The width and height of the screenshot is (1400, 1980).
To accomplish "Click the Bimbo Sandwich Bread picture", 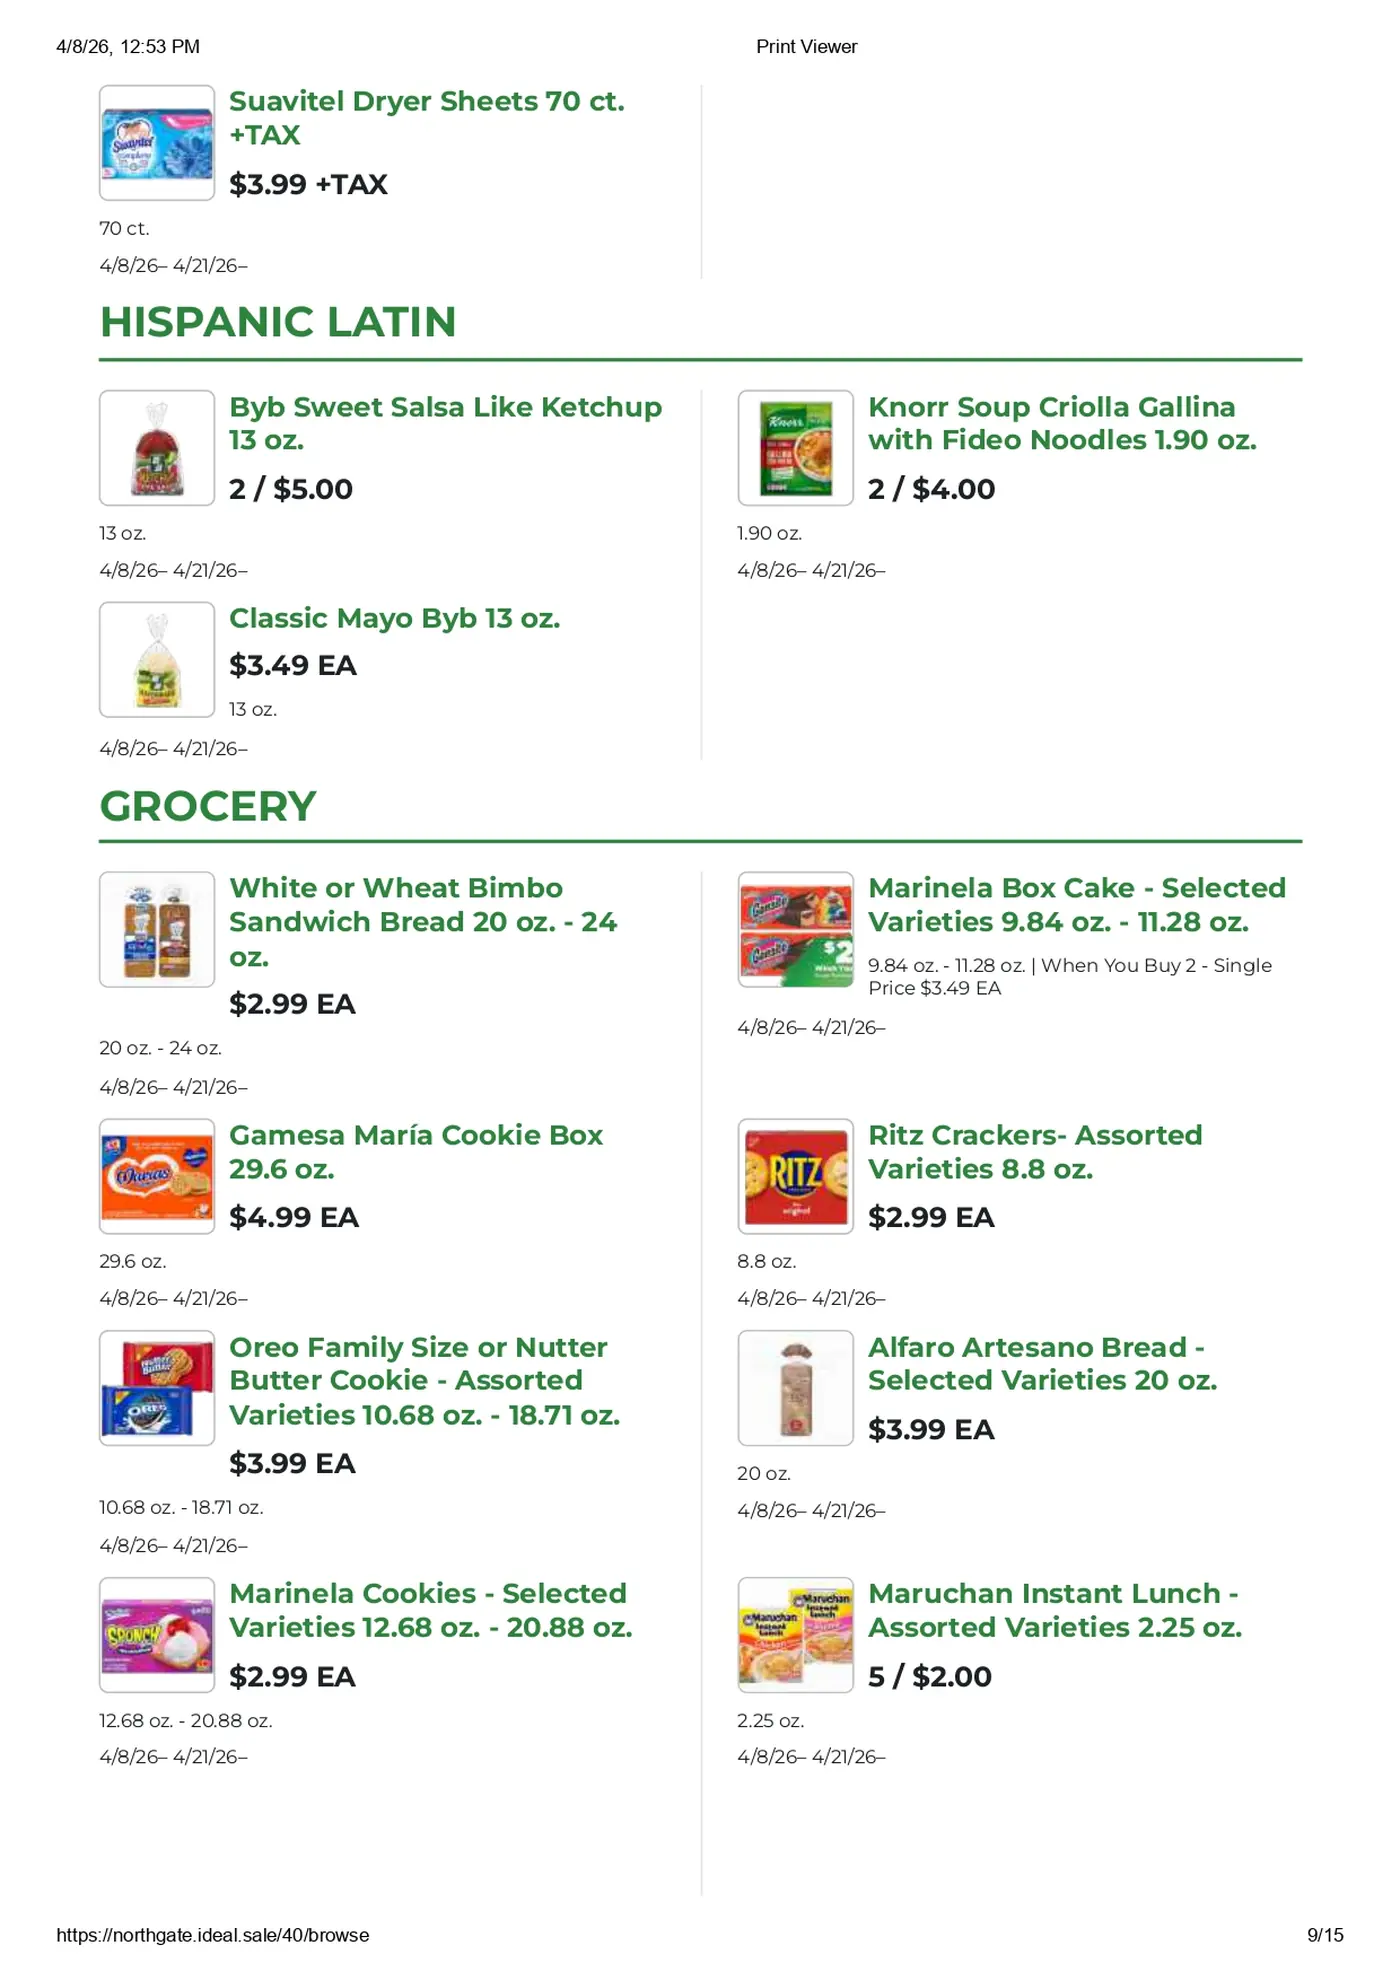I will point(157,929).
